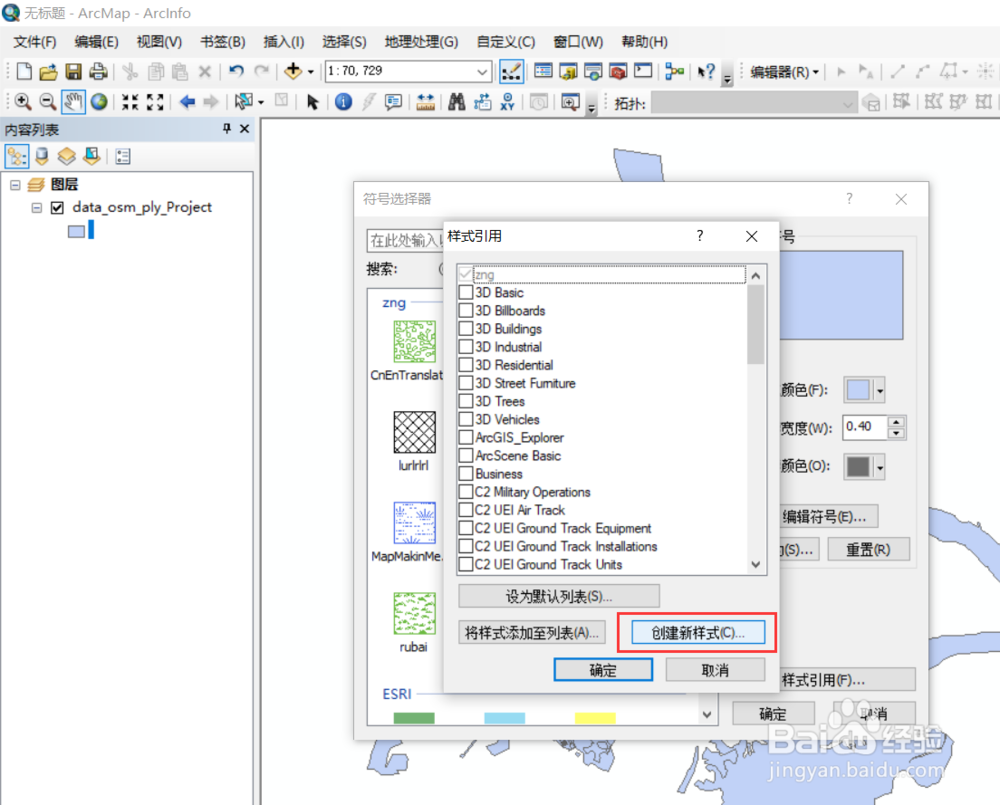
Task: Open the Add Data dropdown arrow
Action: (311, 71)
